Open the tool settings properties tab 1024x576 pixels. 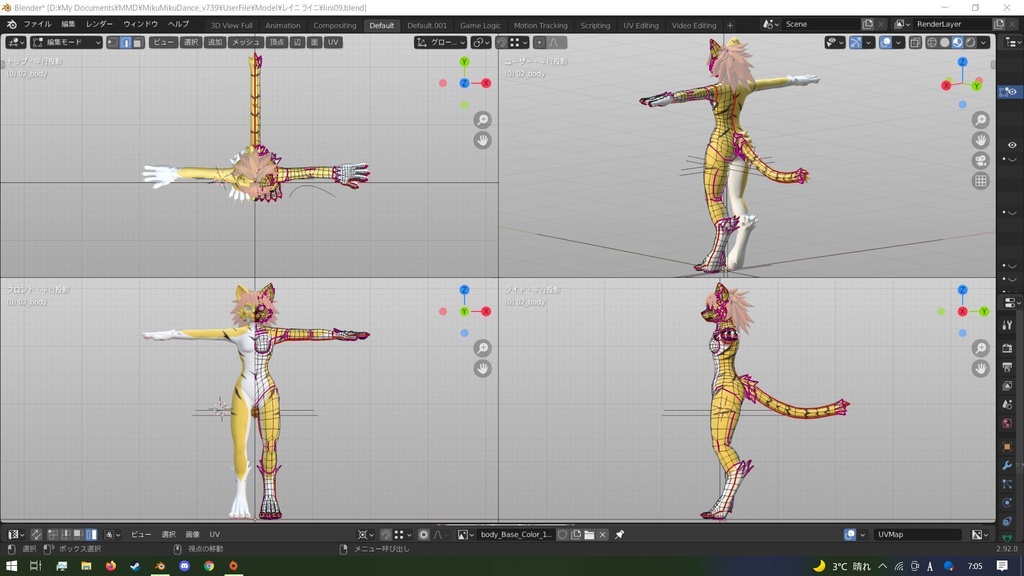[1007, 325]
